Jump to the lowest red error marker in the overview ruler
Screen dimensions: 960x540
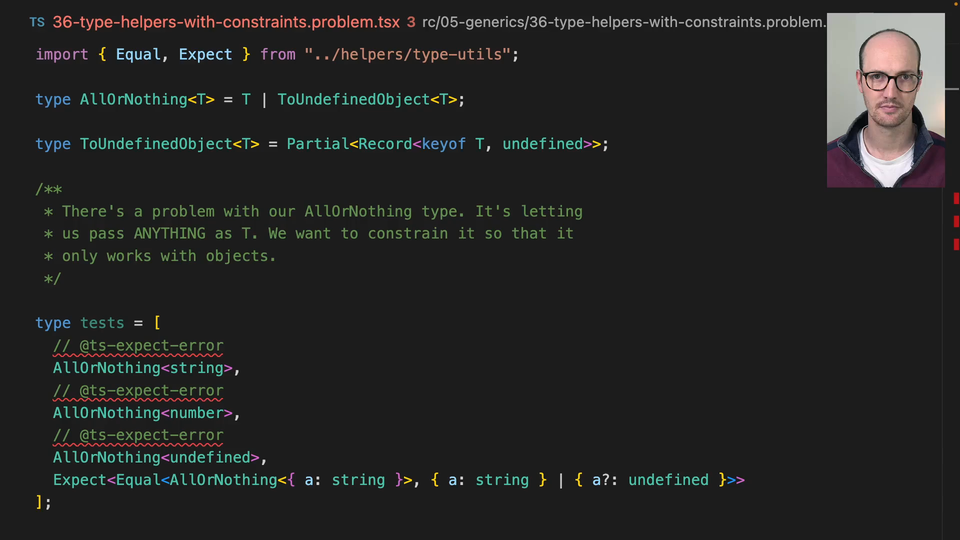pos(956,244)
